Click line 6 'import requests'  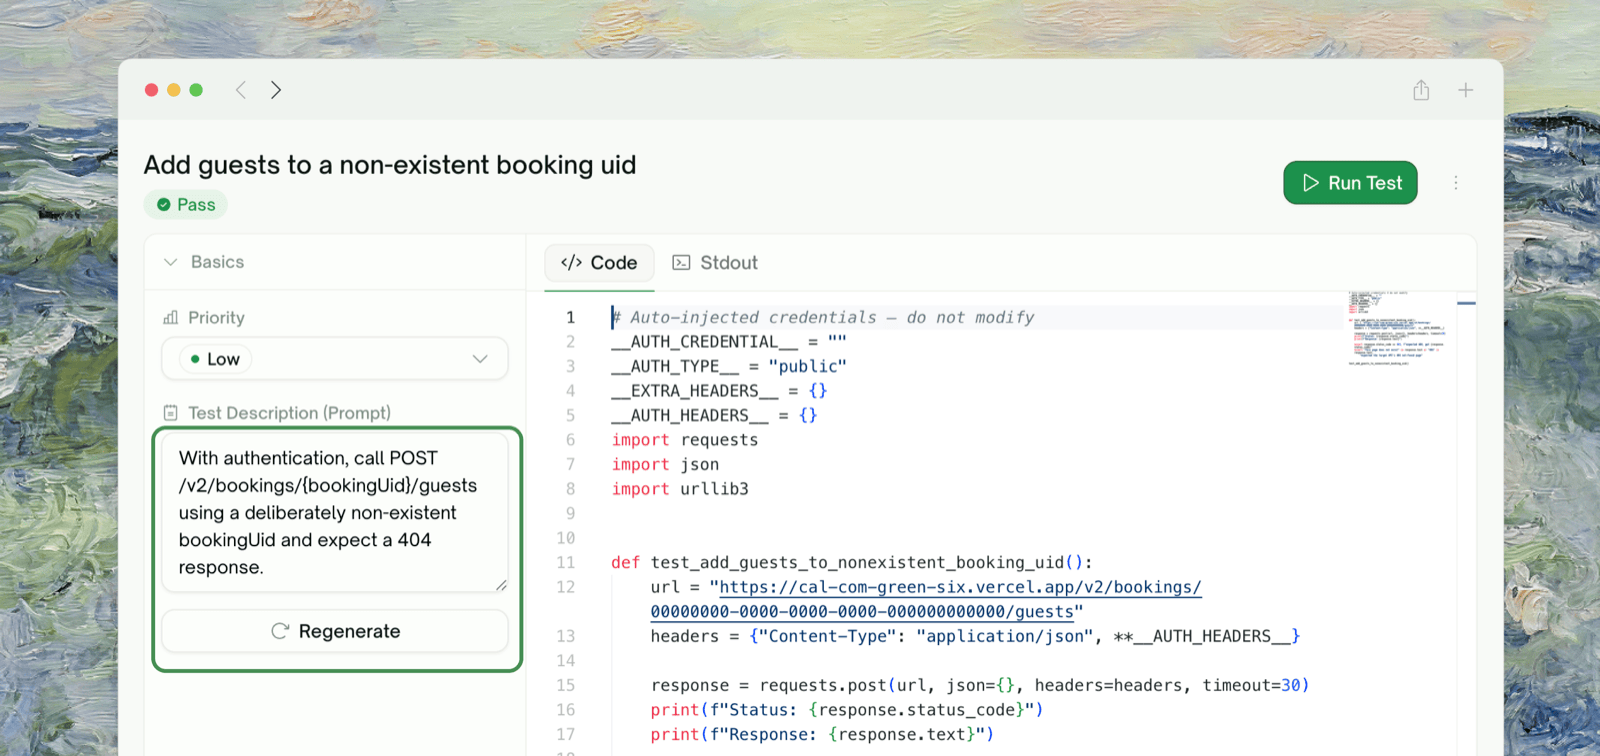pos(685,440)
